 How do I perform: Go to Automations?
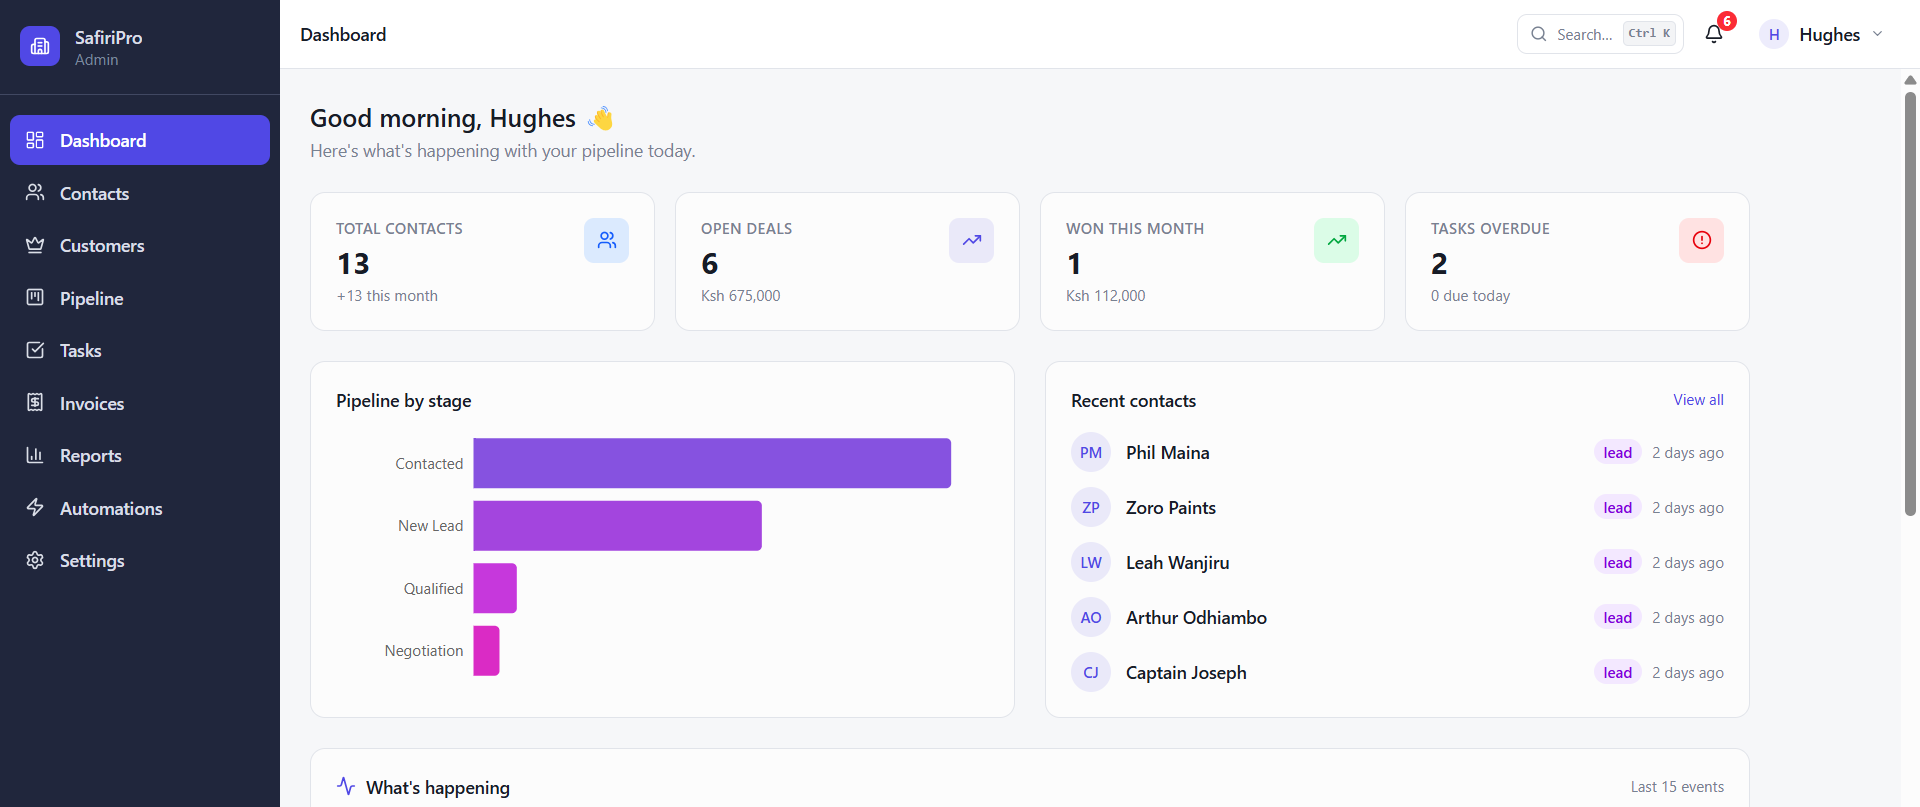click(x=140, y=508)
